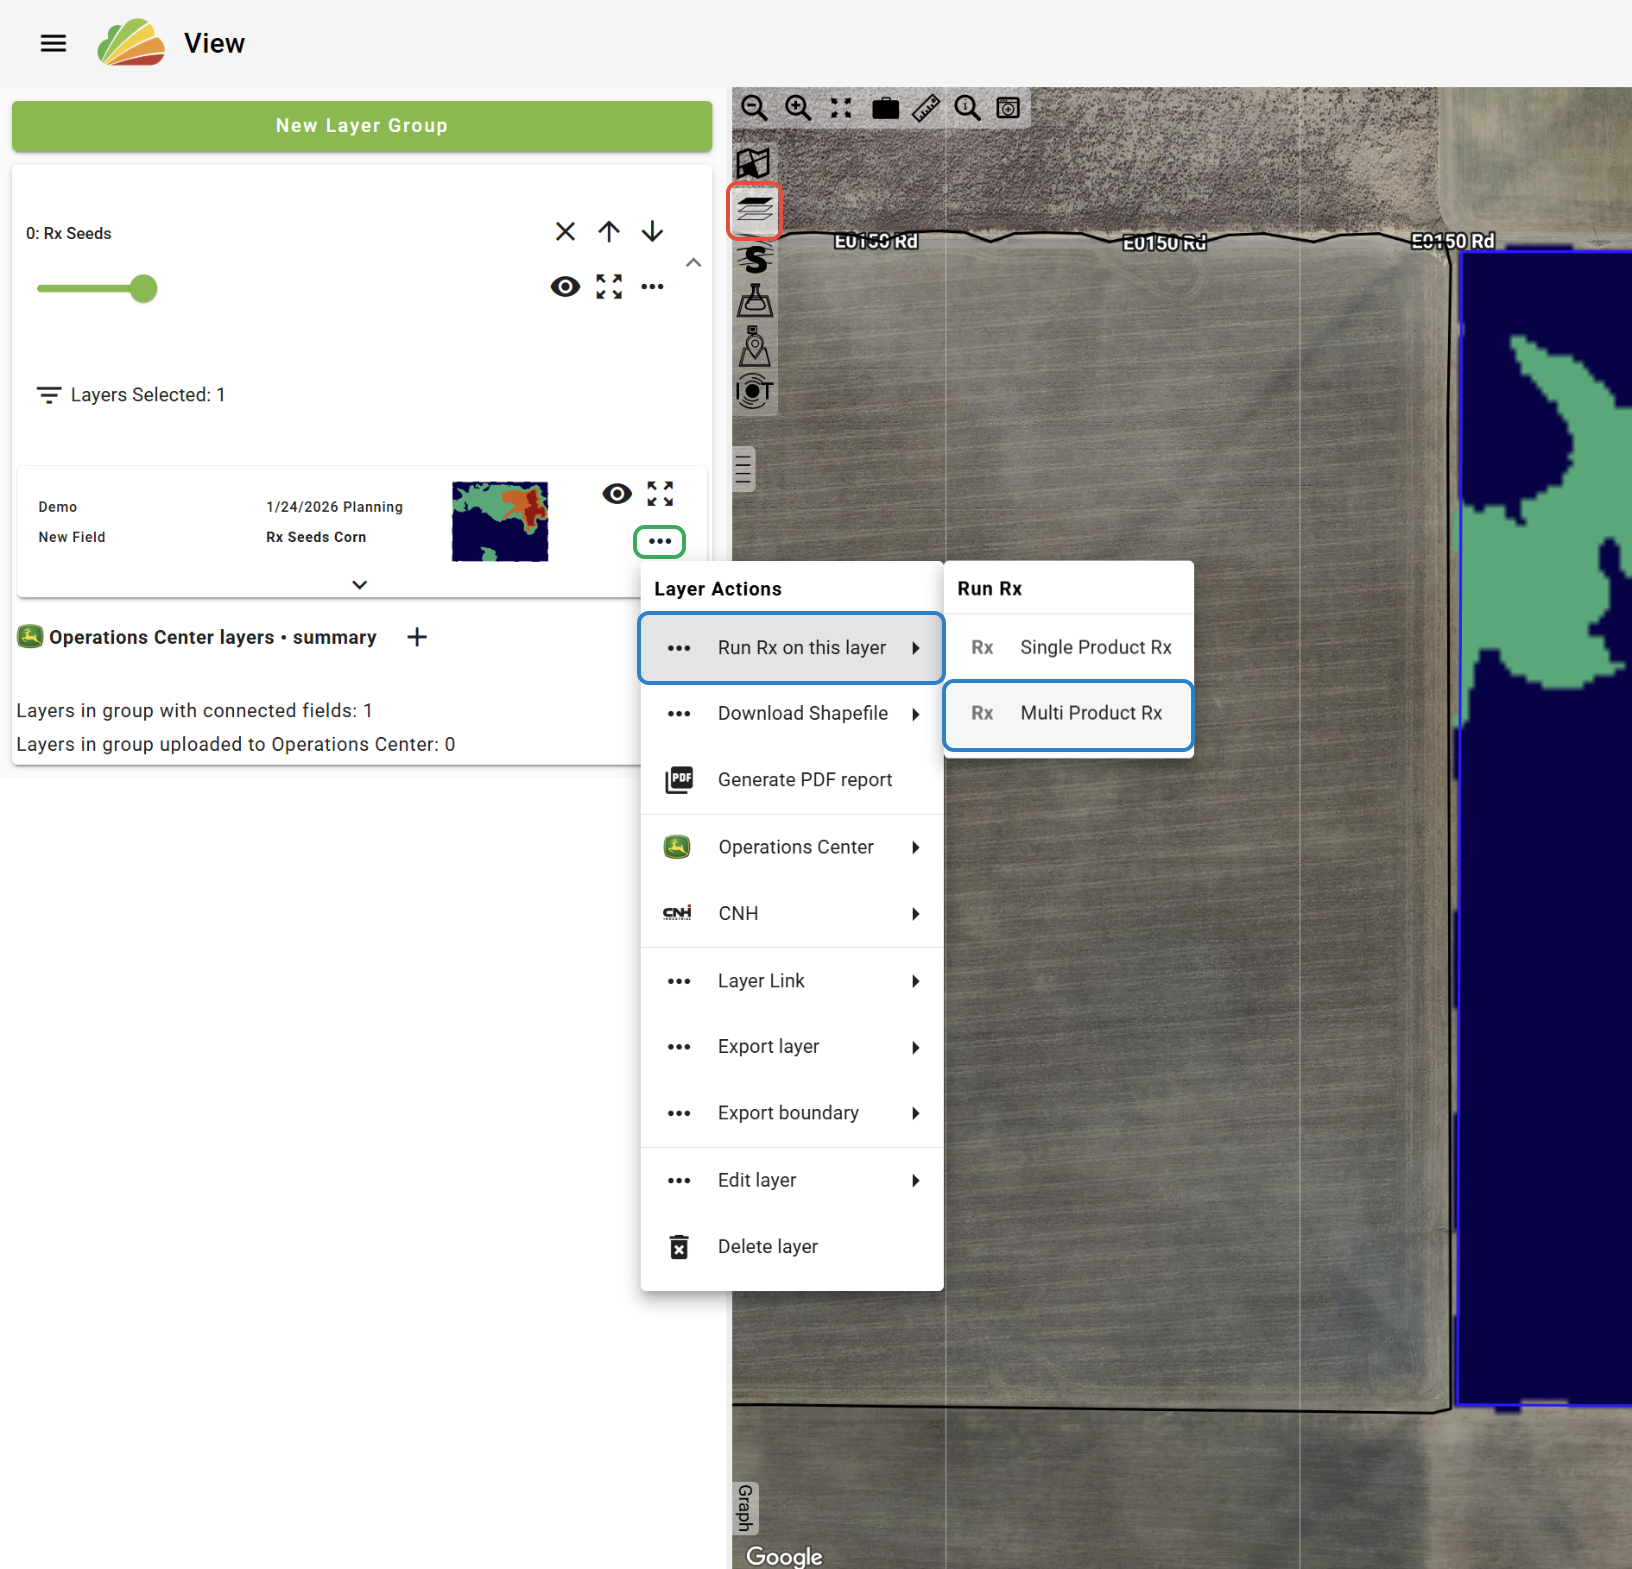Collapse the Rx Seeds group panel
This screenshot has width=1632, height=1569.
pos(693,263)
